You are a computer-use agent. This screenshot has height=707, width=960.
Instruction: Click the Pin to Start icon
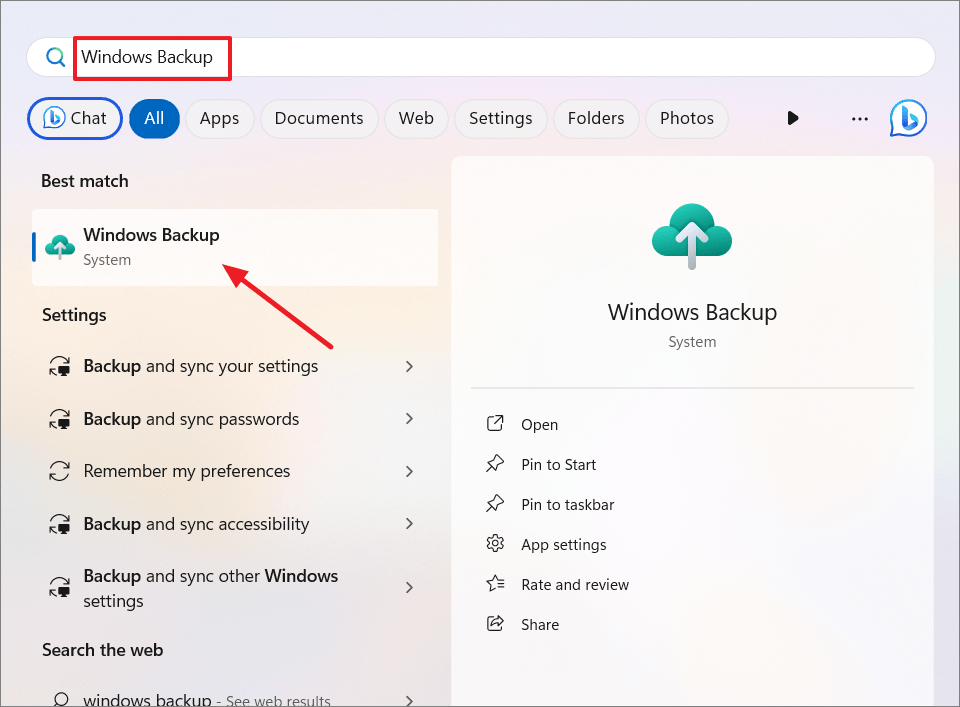click(495, 464)
